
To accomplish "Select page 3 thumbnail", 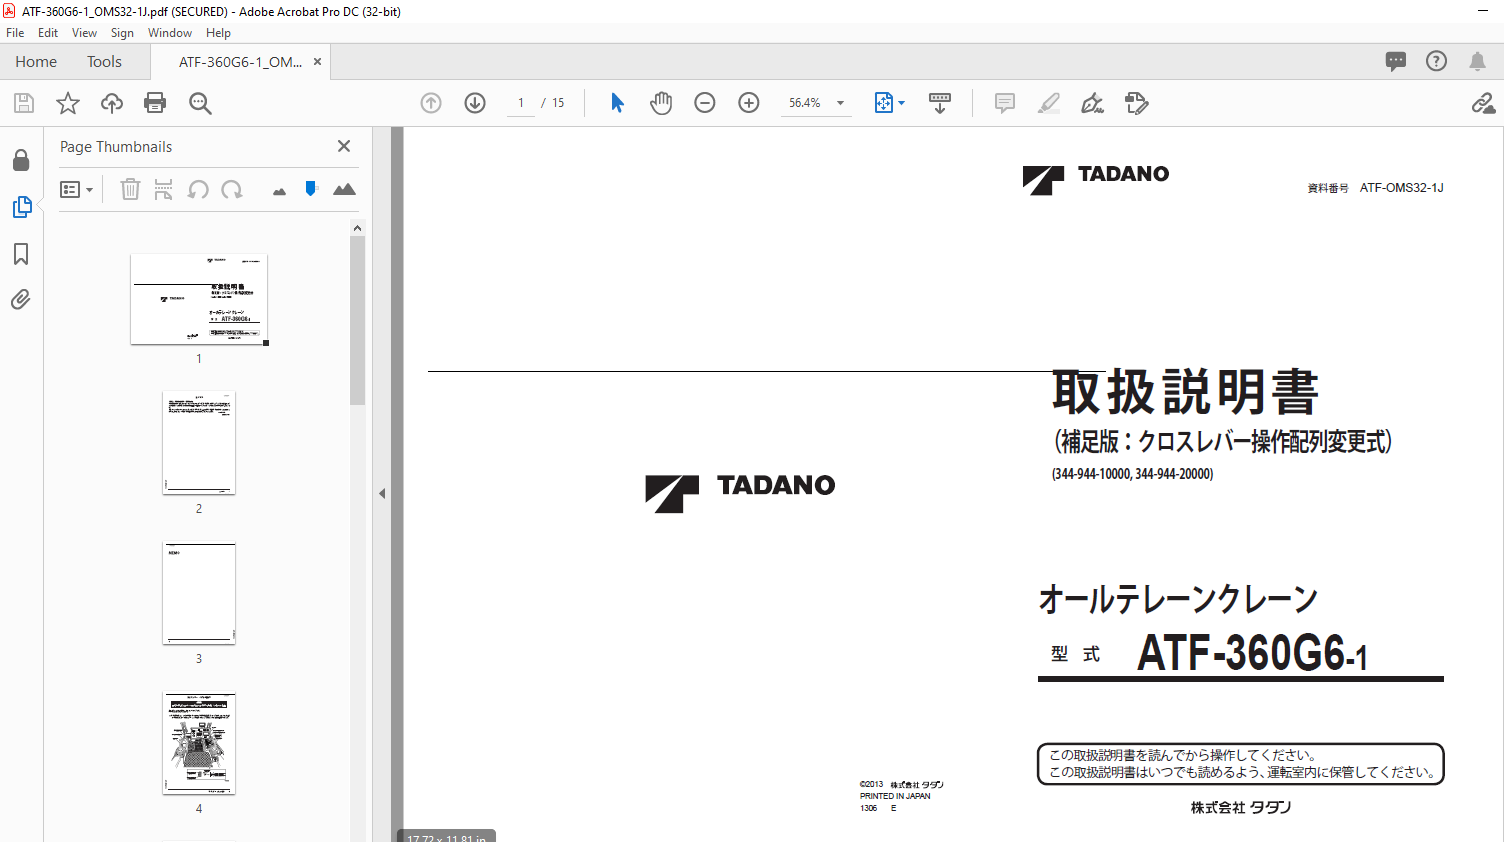I will [x=199, y=593].
